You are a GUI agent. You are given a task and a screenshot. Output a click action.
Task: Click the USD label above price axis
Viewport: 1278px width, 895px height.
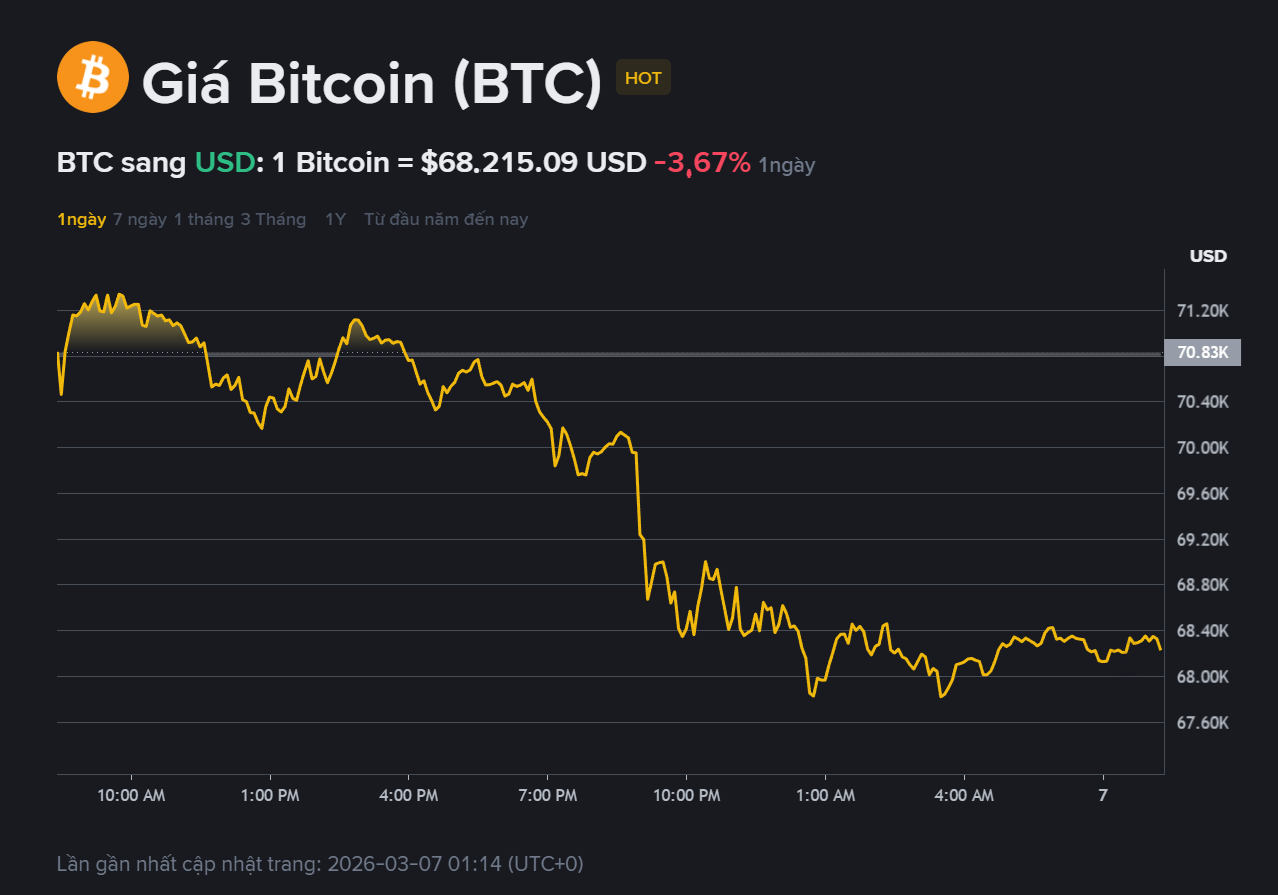[x=1208, y=256]
